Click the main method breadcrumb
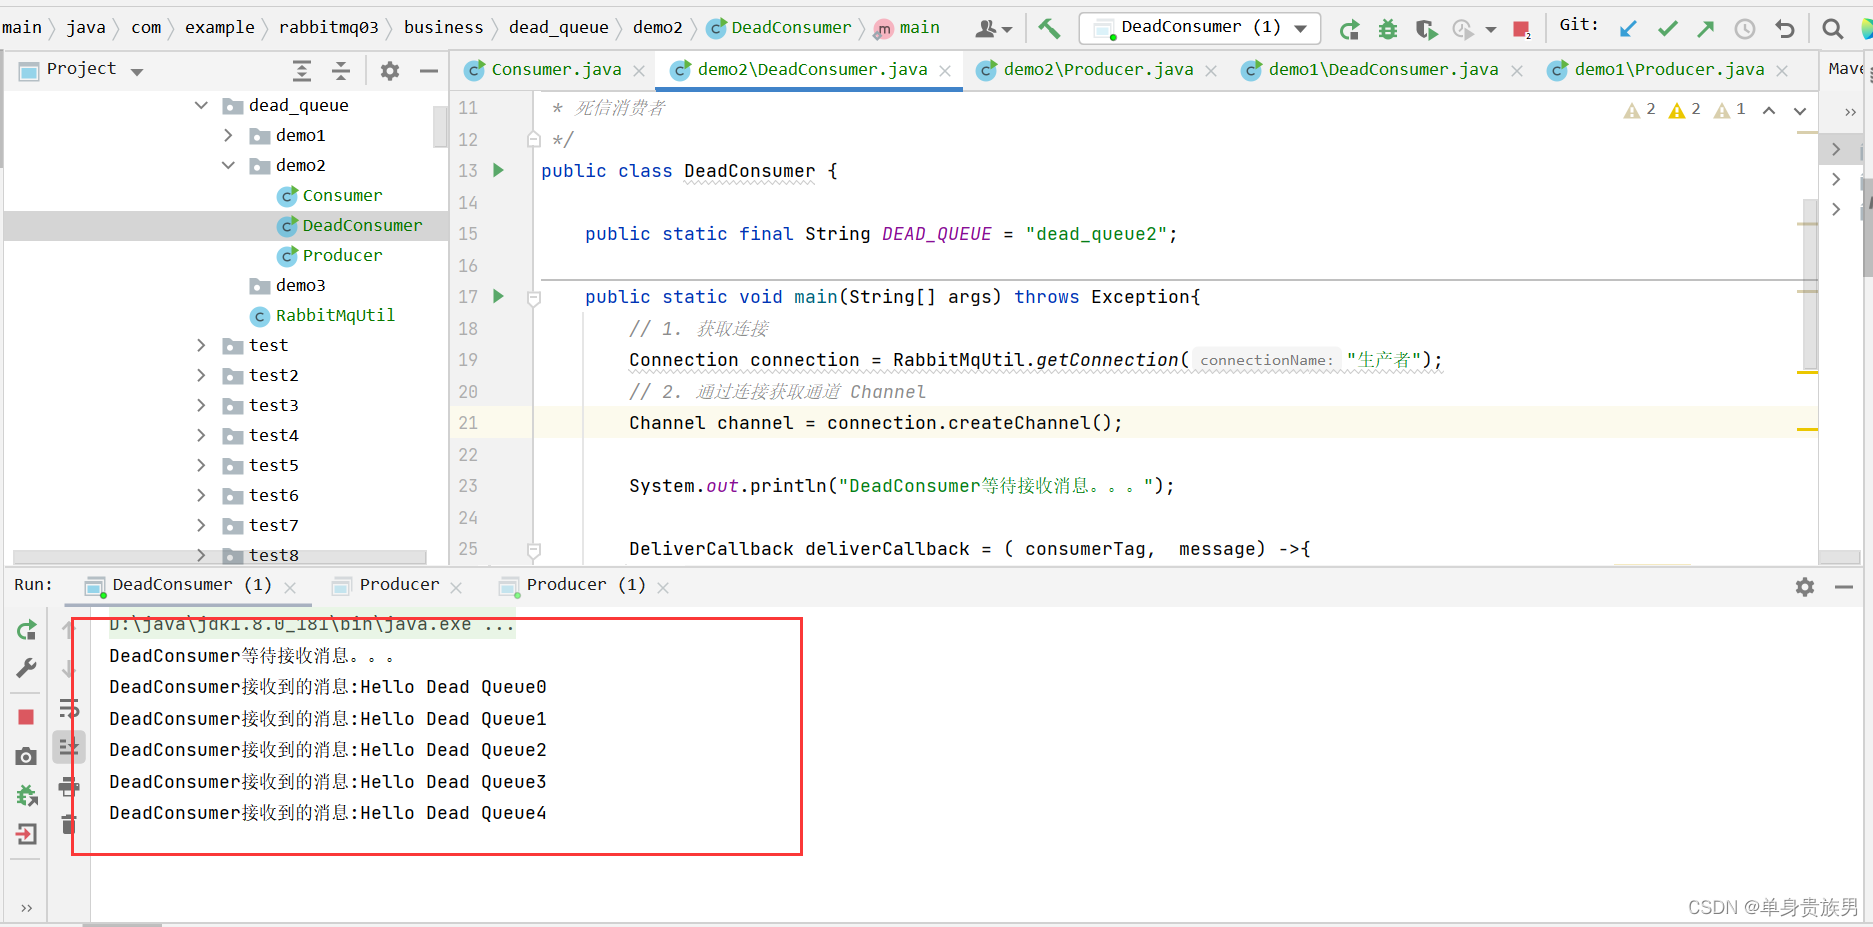Viewport: 1873px width, 927px height. [908, 28]
